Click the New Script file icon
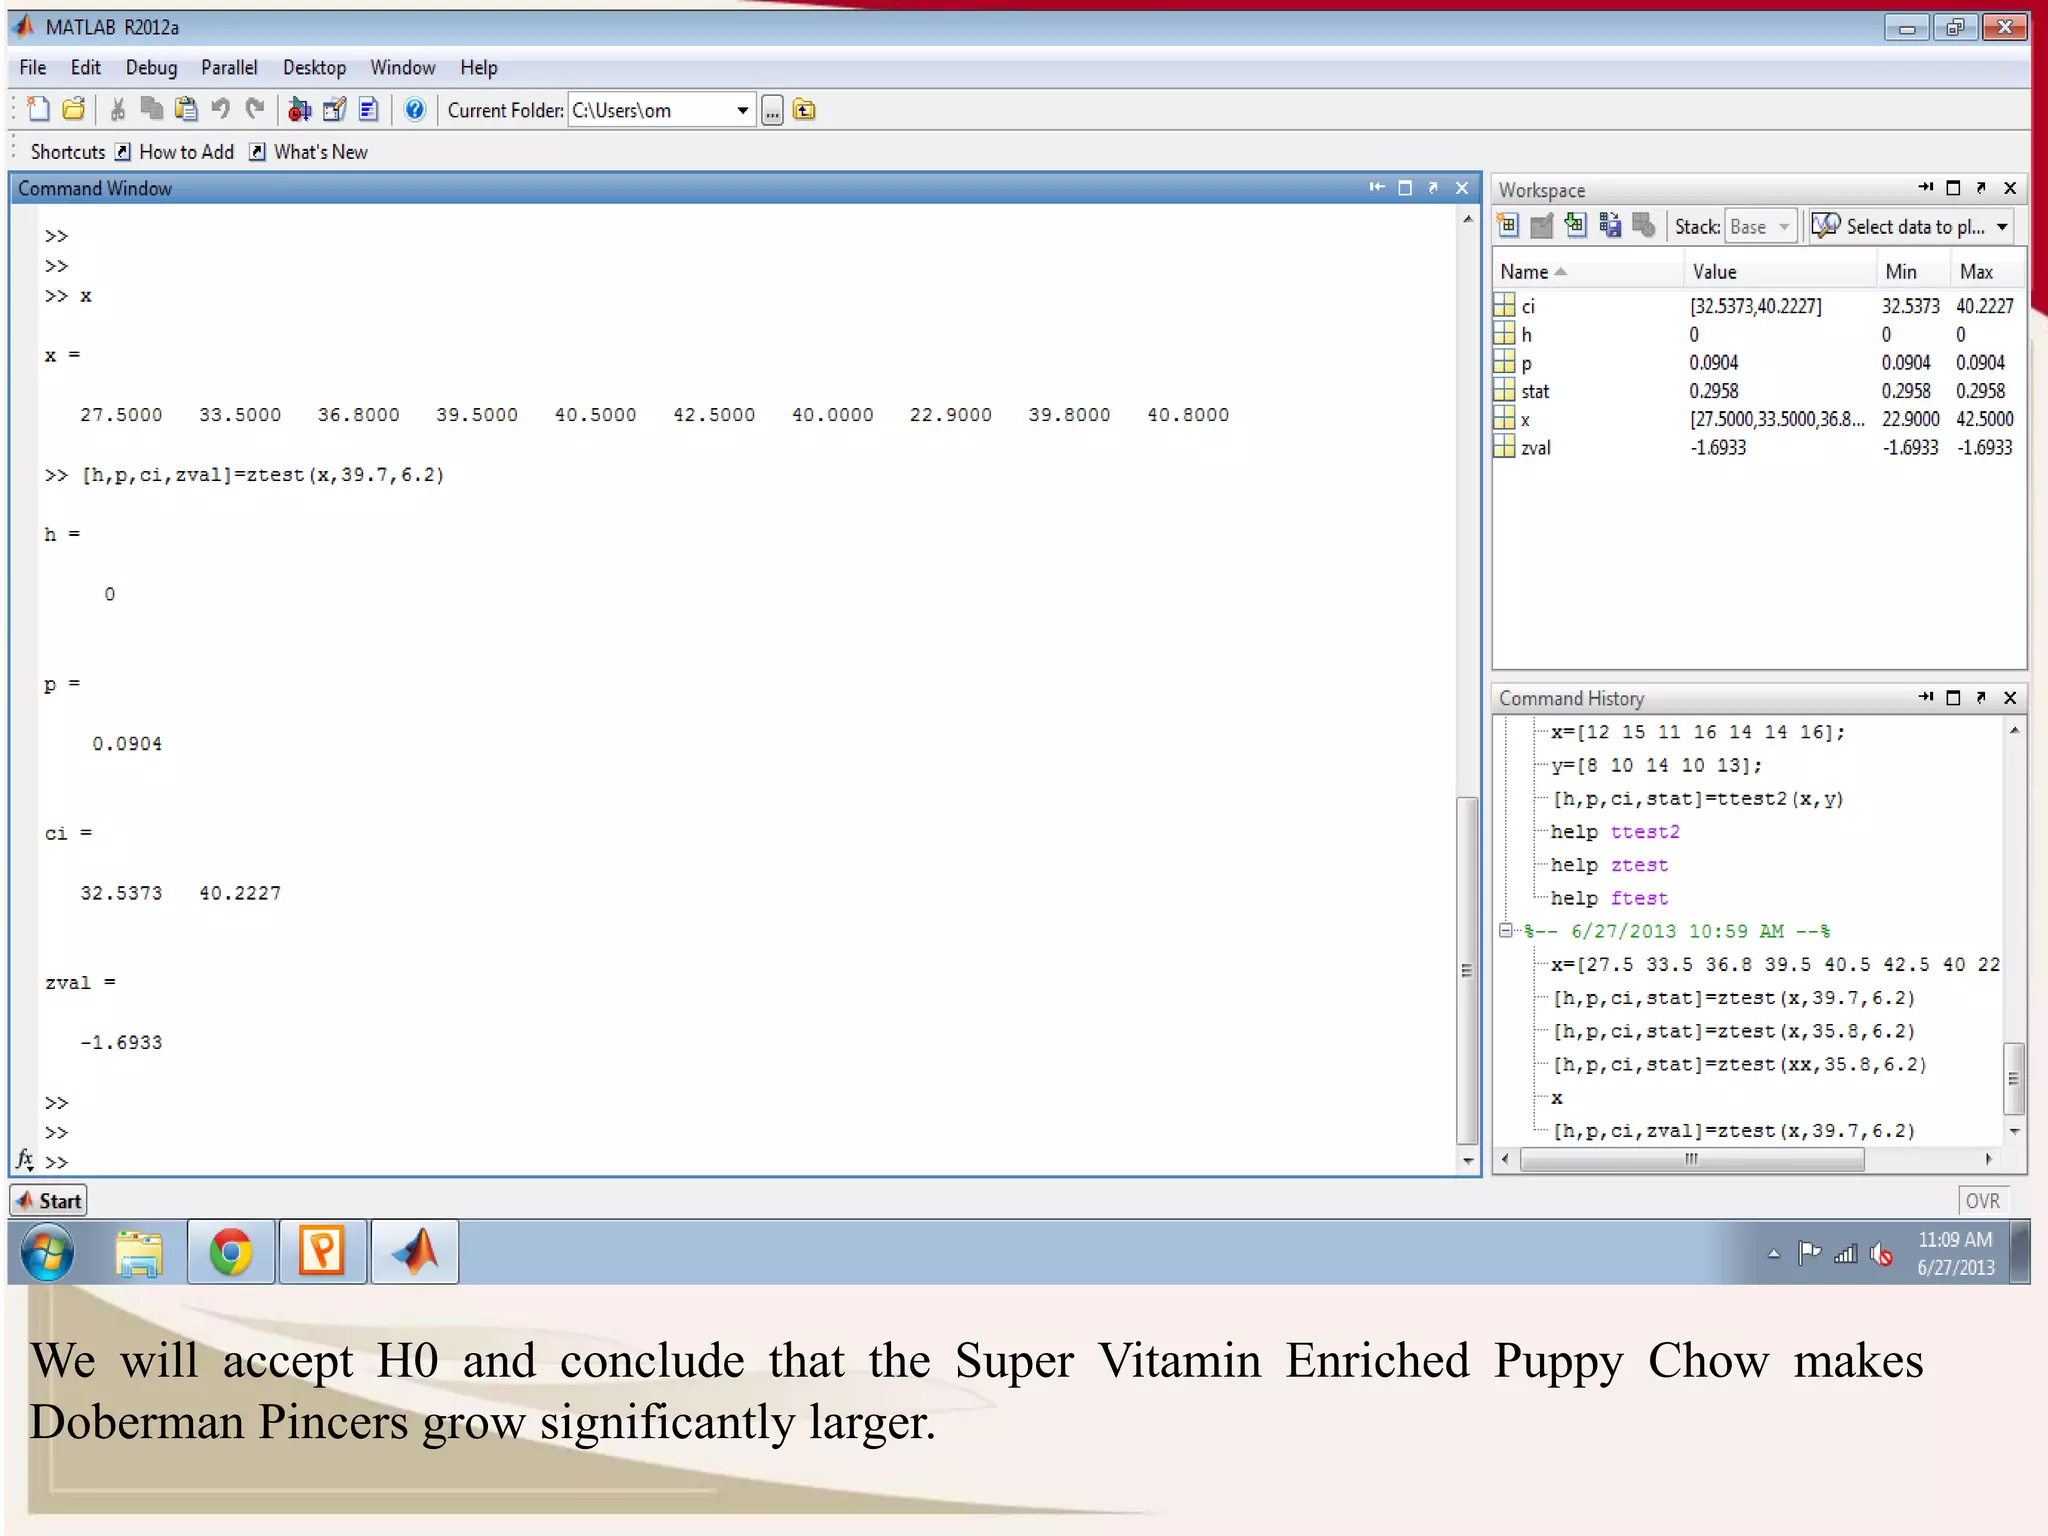Screen dimensions: 2048x1536 click(x=39, y=110)
